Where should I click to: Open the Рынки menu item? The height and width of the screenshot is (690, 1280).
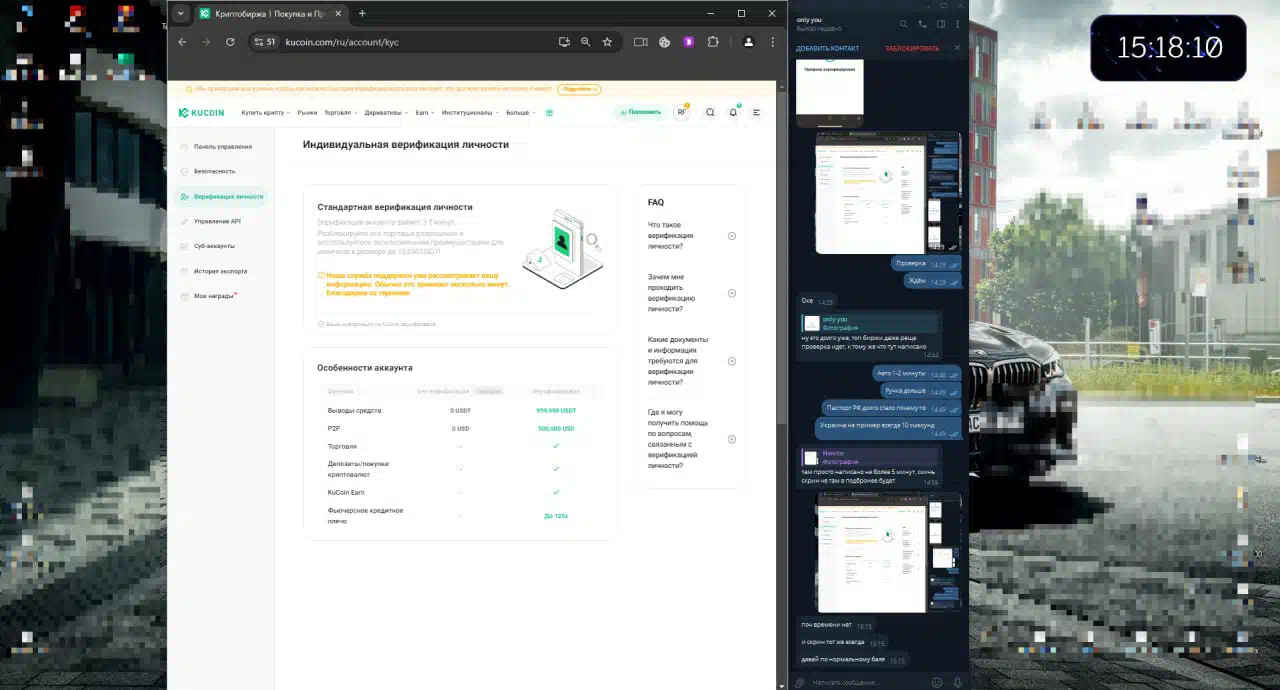[307, 113]
